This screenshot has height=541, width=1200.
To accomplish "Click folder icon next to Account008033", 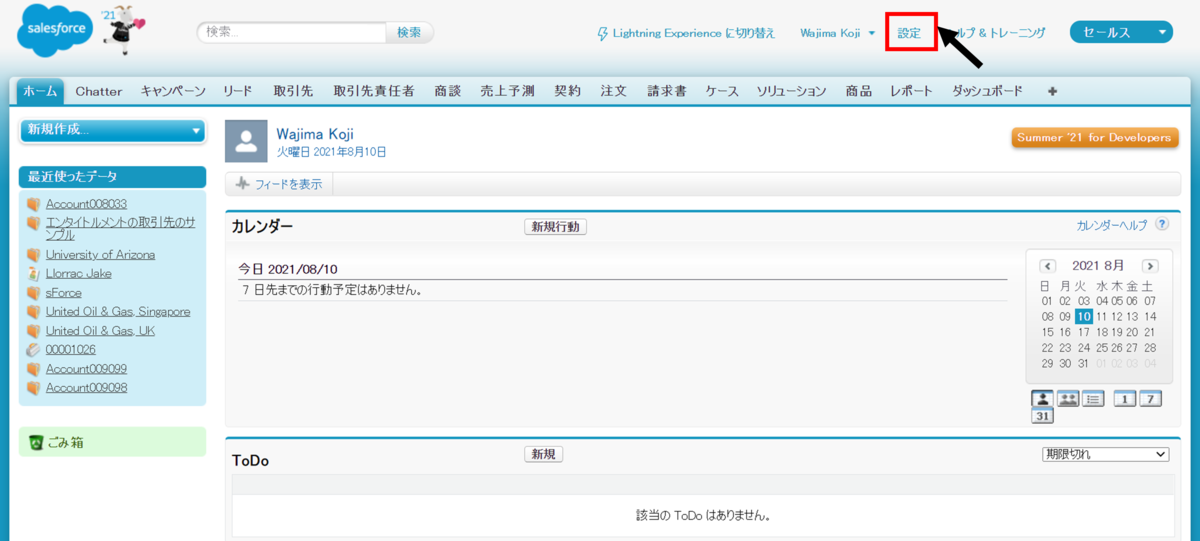I will [34, 204].
